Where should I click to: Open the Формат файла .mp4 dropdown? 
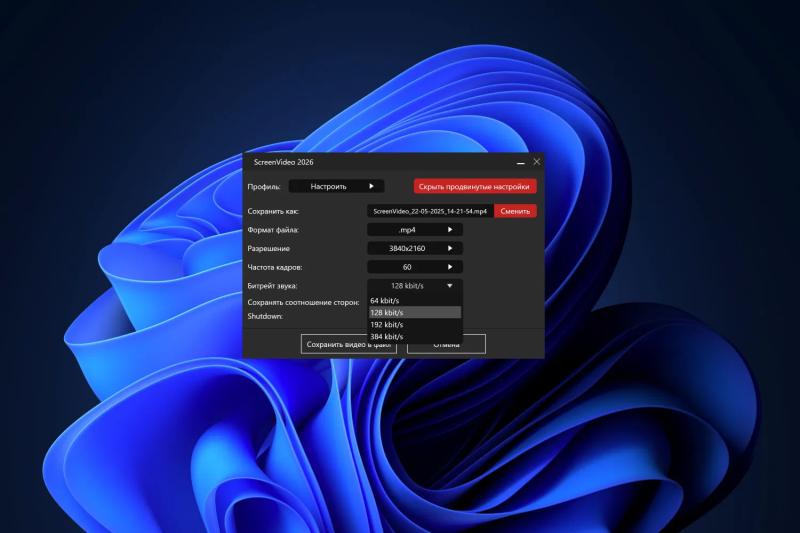click(x=415, y=230)
